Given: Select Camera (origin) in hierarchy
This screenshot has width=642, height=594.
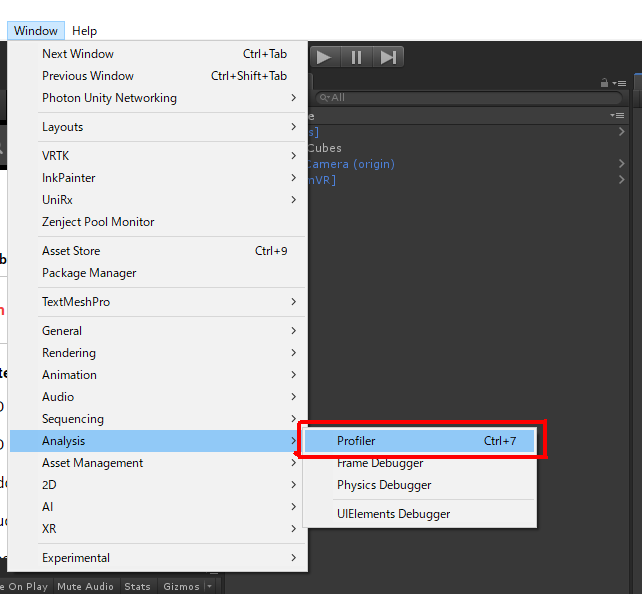Looking at the screenshot, I should 351,164.
